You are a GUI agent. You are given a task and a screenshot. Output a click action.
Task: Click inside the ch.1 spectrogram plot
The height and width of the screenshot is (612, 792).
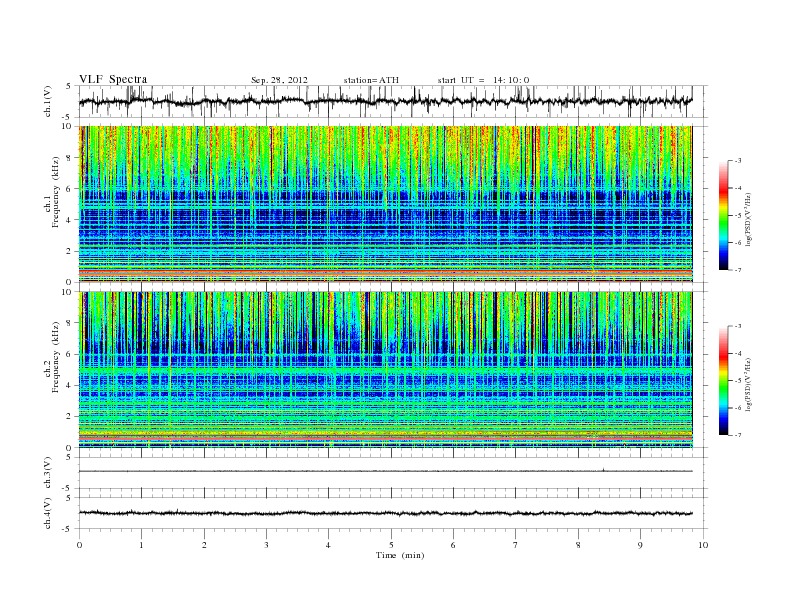click(x=386, y=204)
